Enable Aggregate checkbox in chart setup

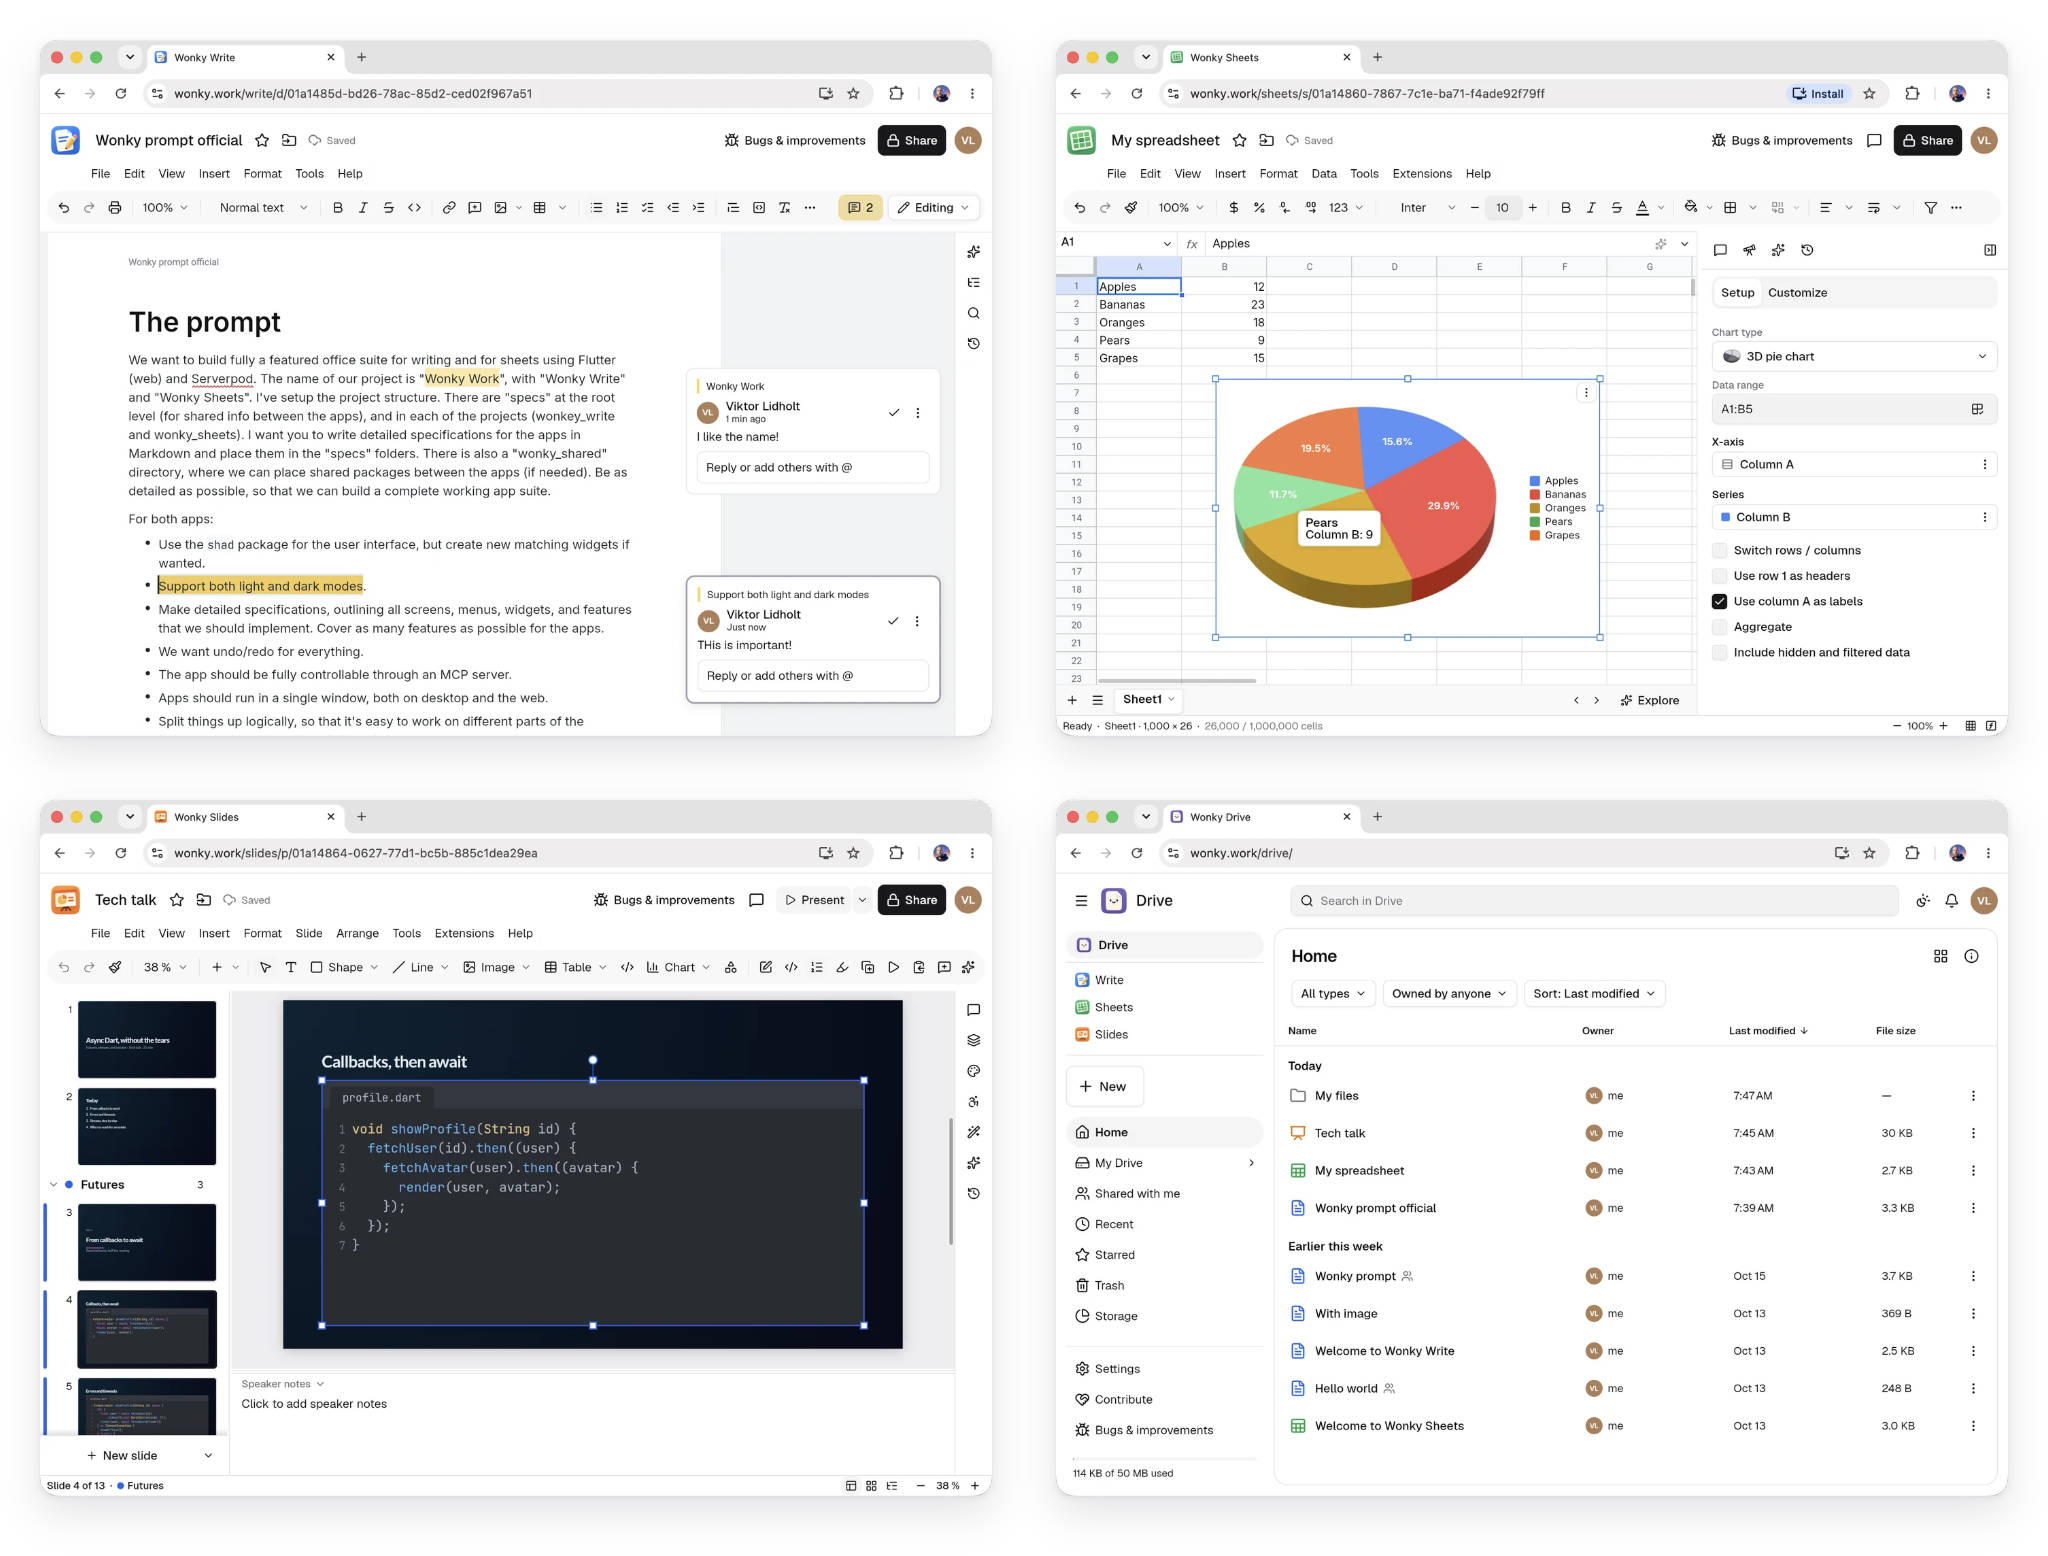(1719, 627)
